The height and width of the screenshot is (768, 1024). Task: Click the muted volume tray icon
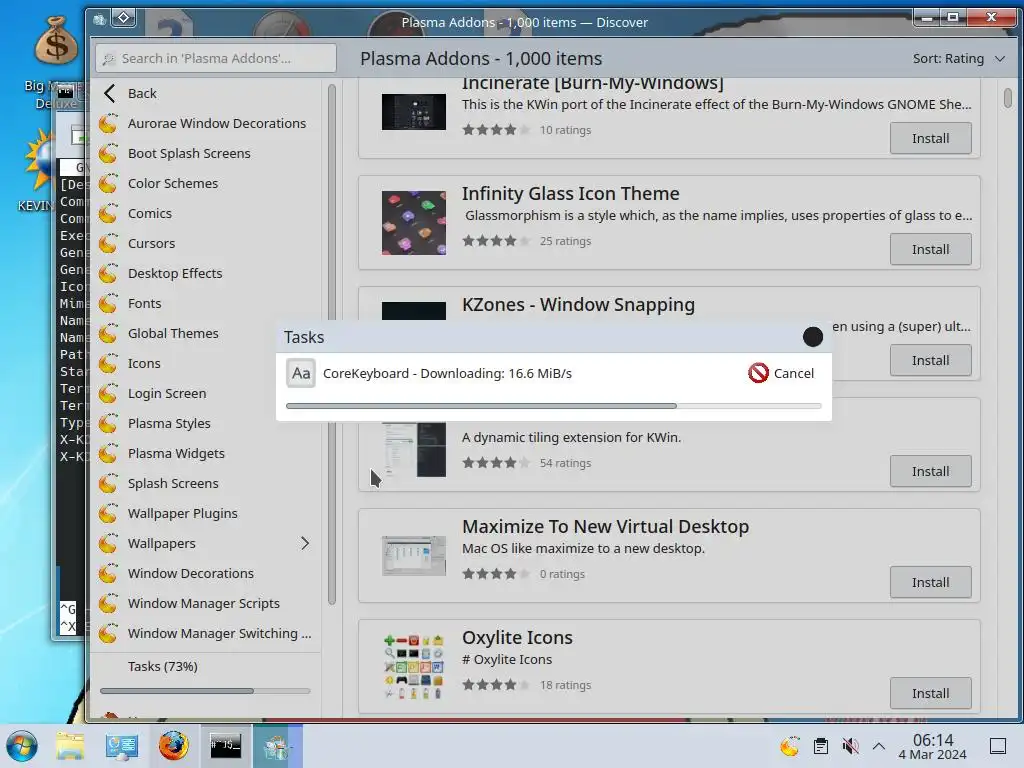pyautogui.click(x=850, y=746)
